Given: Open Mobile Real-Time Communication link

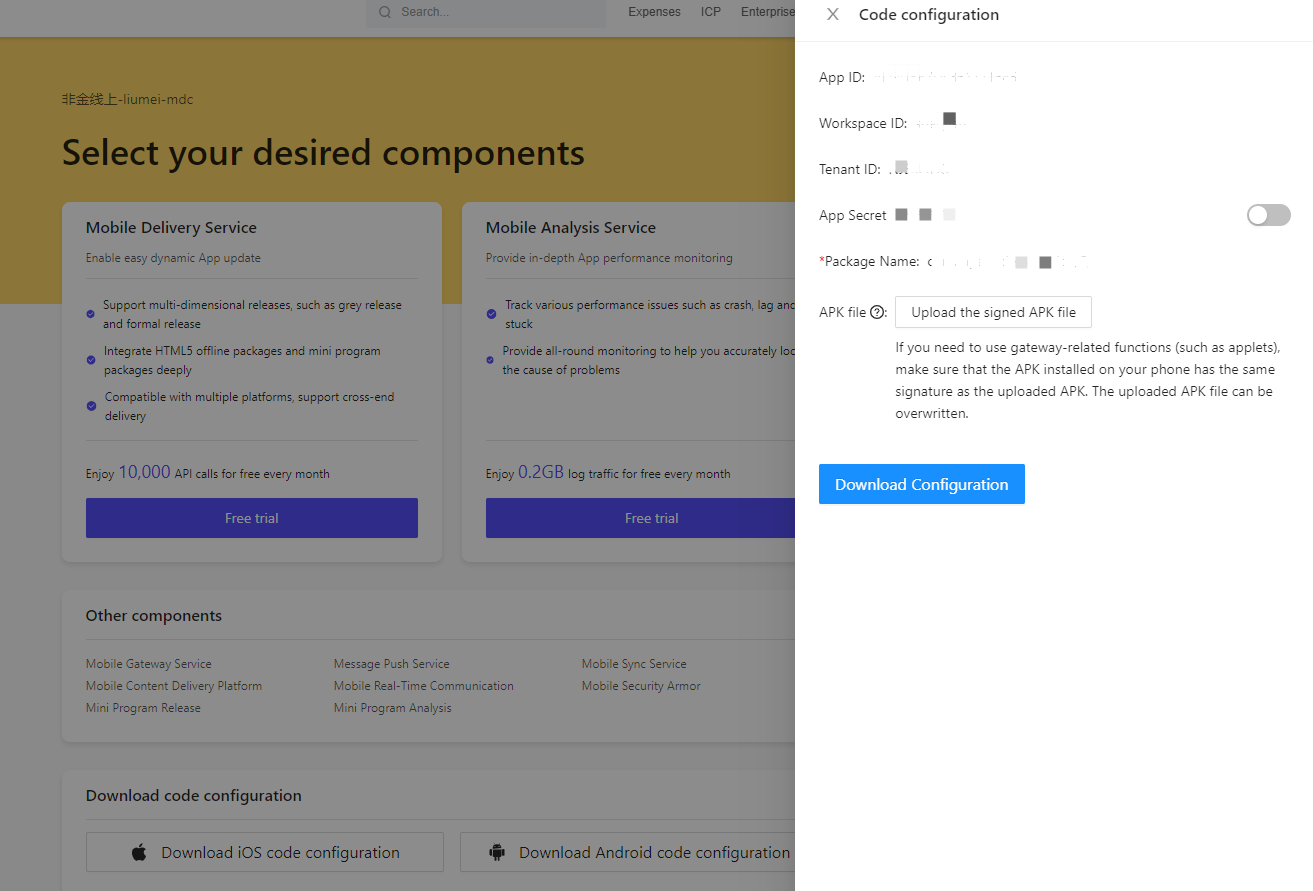Looking at the screenshot, I should pyautogui.click(x=424, y=686).
